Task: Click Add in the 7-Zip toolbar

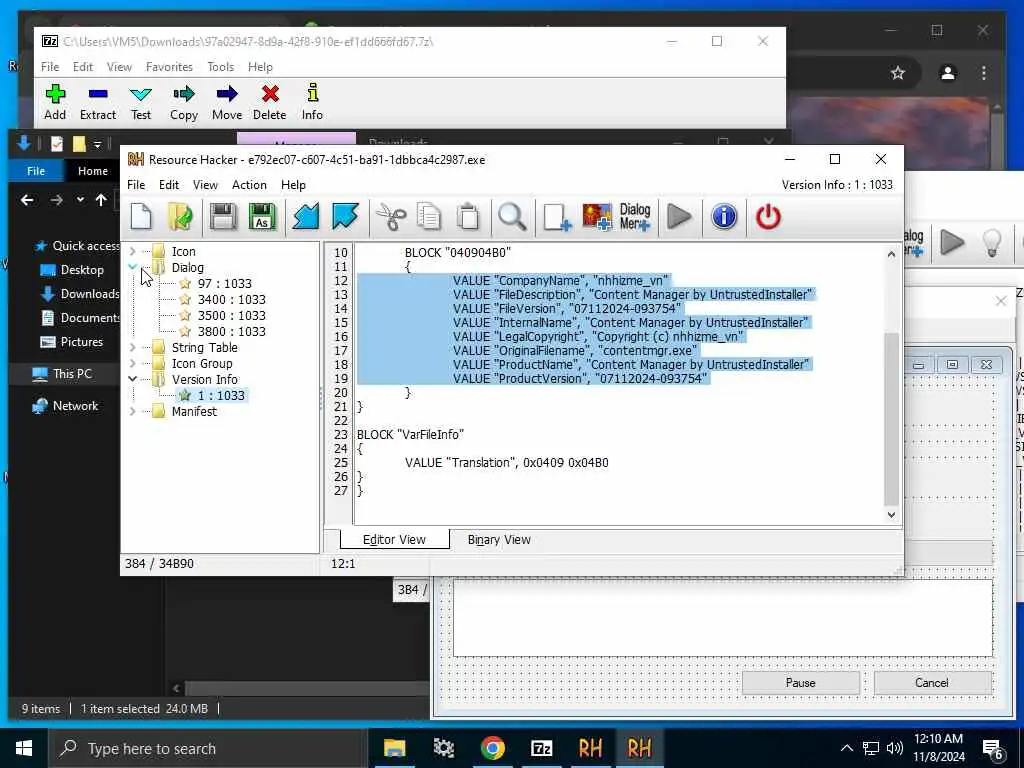Action: pos(55,103)
